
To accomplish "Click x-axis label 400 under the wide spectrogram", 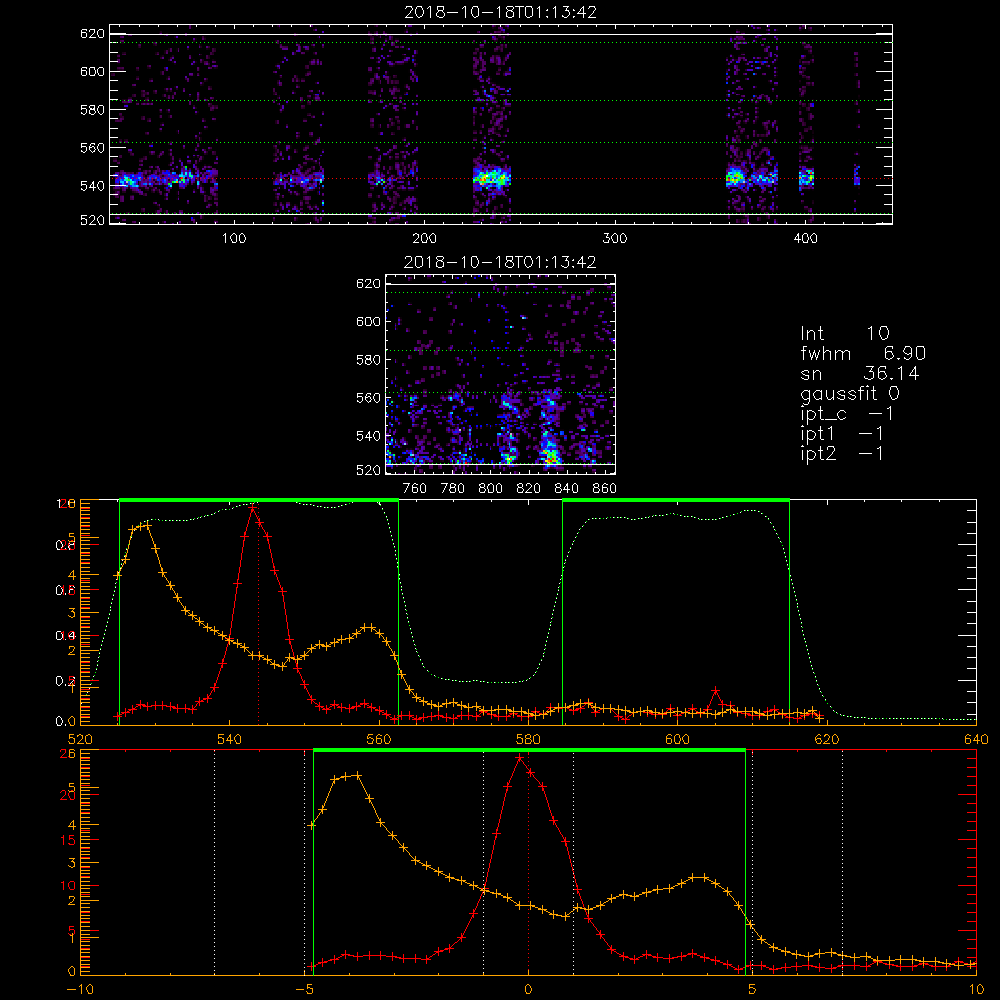I will tap(805, 239).
